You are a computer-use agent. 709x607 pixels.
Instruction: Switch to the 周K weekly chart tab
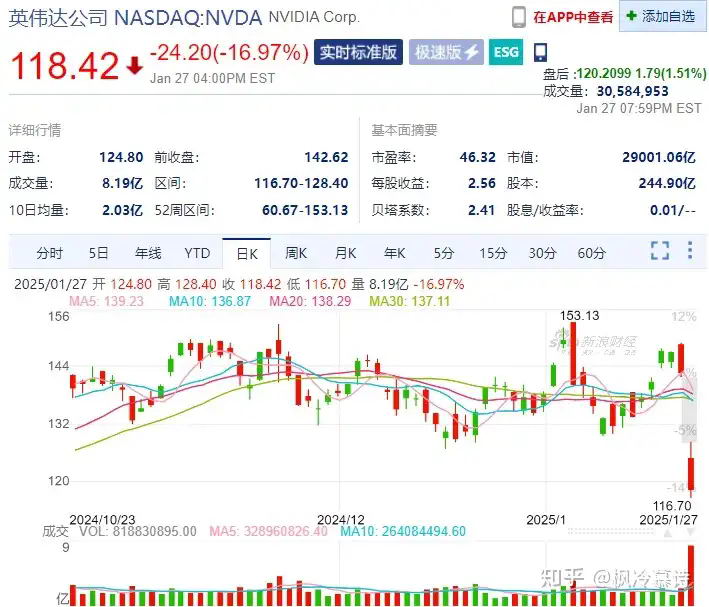[x=296, y=252]
